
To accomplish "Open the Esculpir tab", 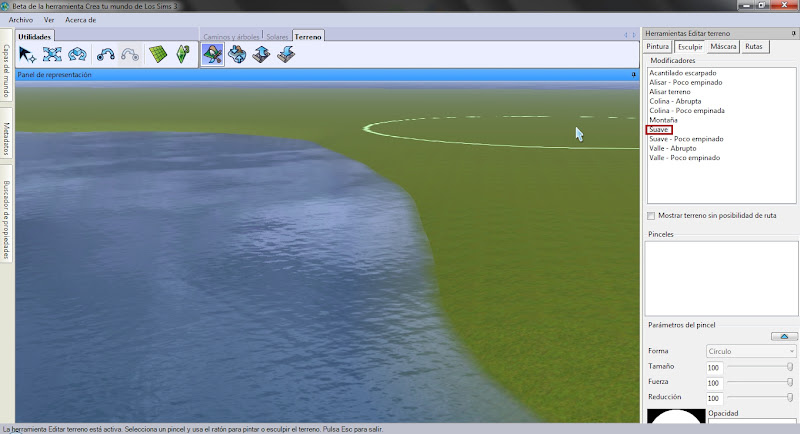I will point(690,46).
